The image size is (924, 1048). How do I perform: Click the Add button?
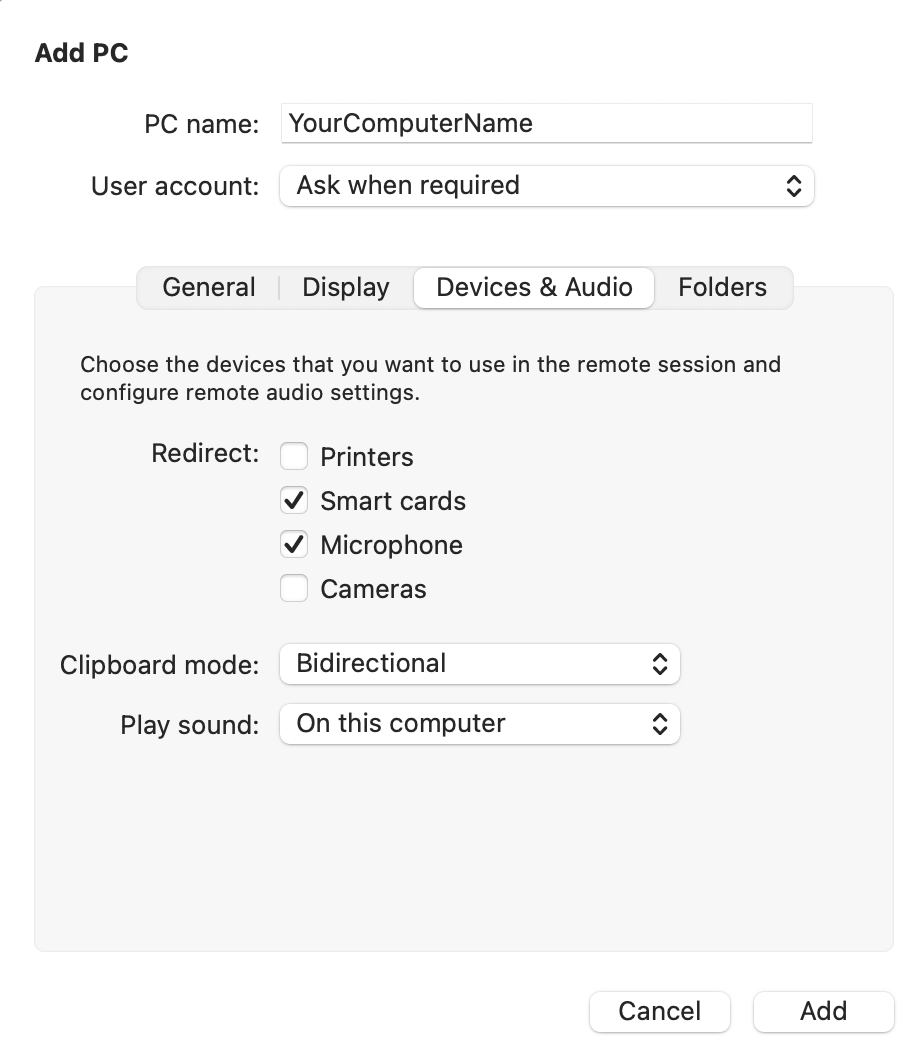click(823, 1011)
